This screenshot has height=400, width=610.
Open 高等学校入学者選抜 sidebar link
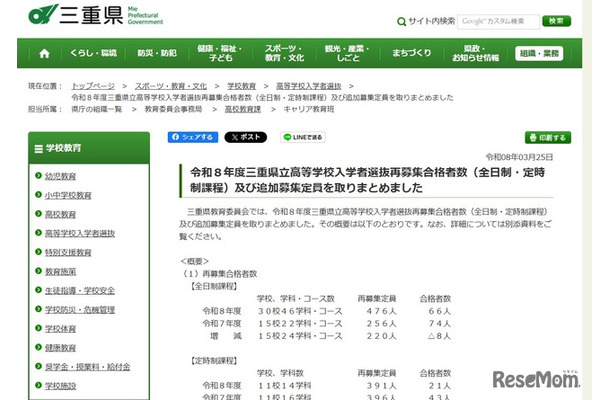[80, 233]
